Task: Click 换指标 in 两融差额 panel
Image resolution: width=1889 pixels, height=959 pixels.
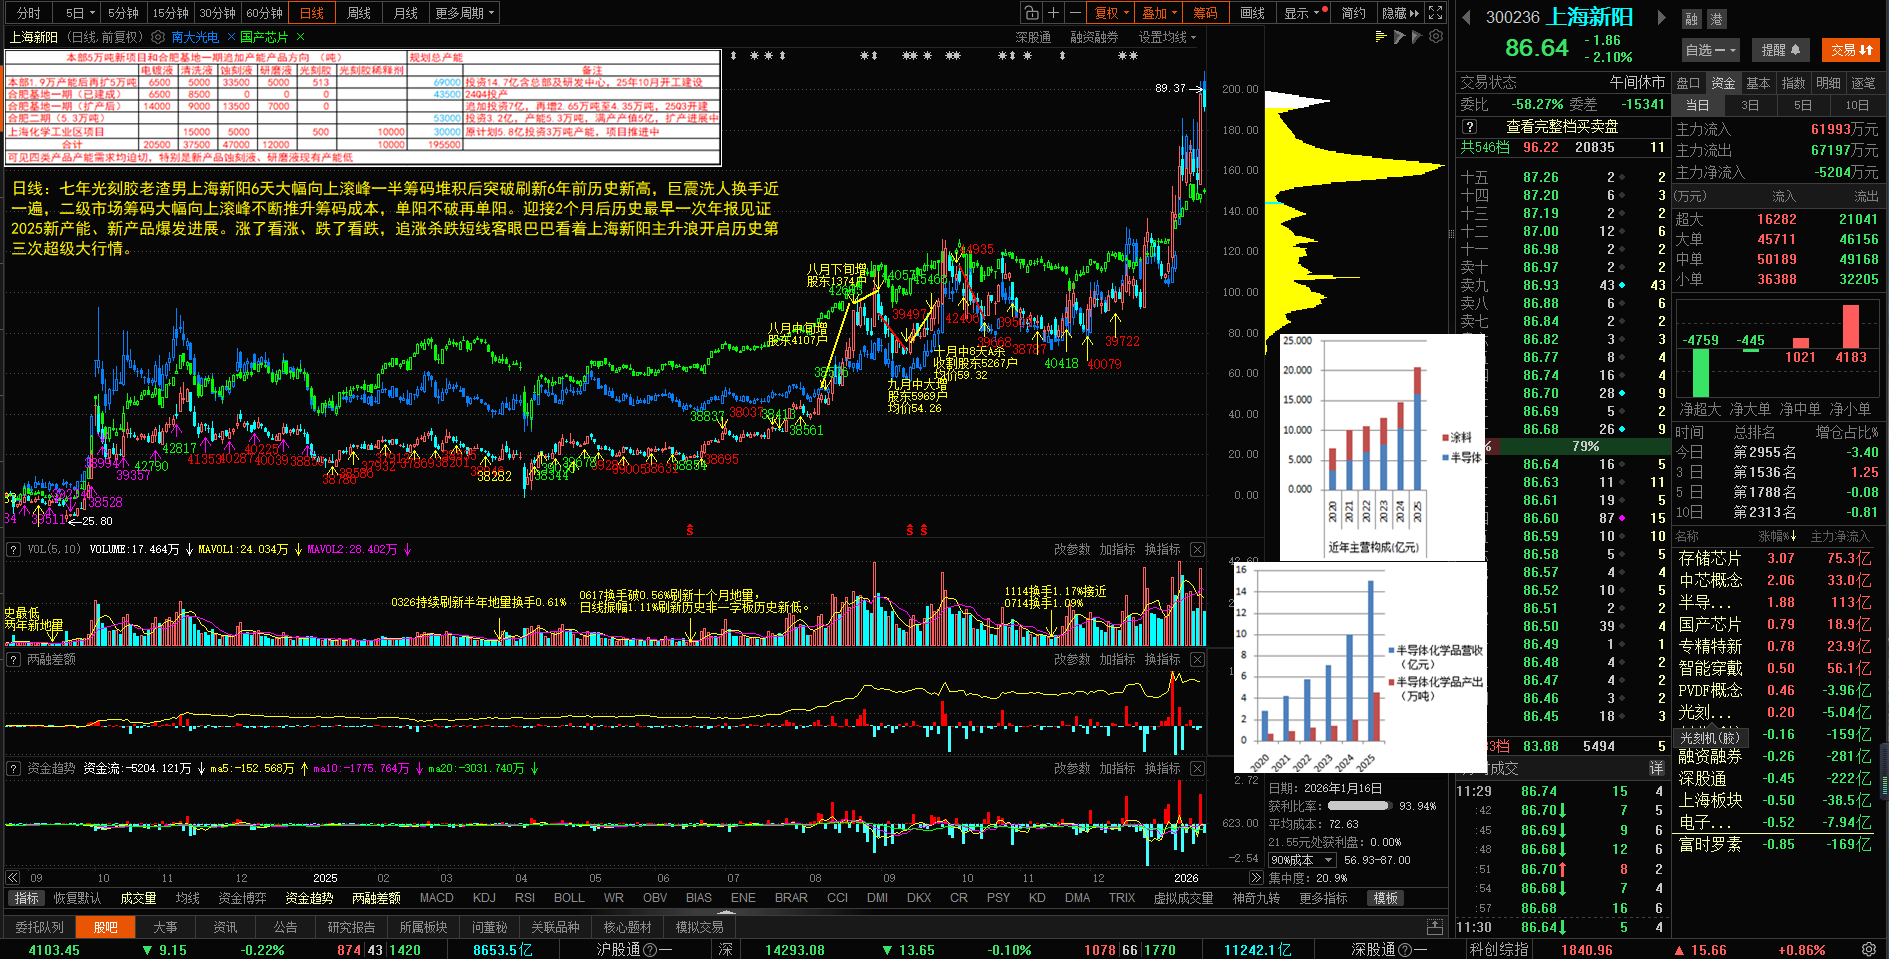Action: tap(1162, 659)
